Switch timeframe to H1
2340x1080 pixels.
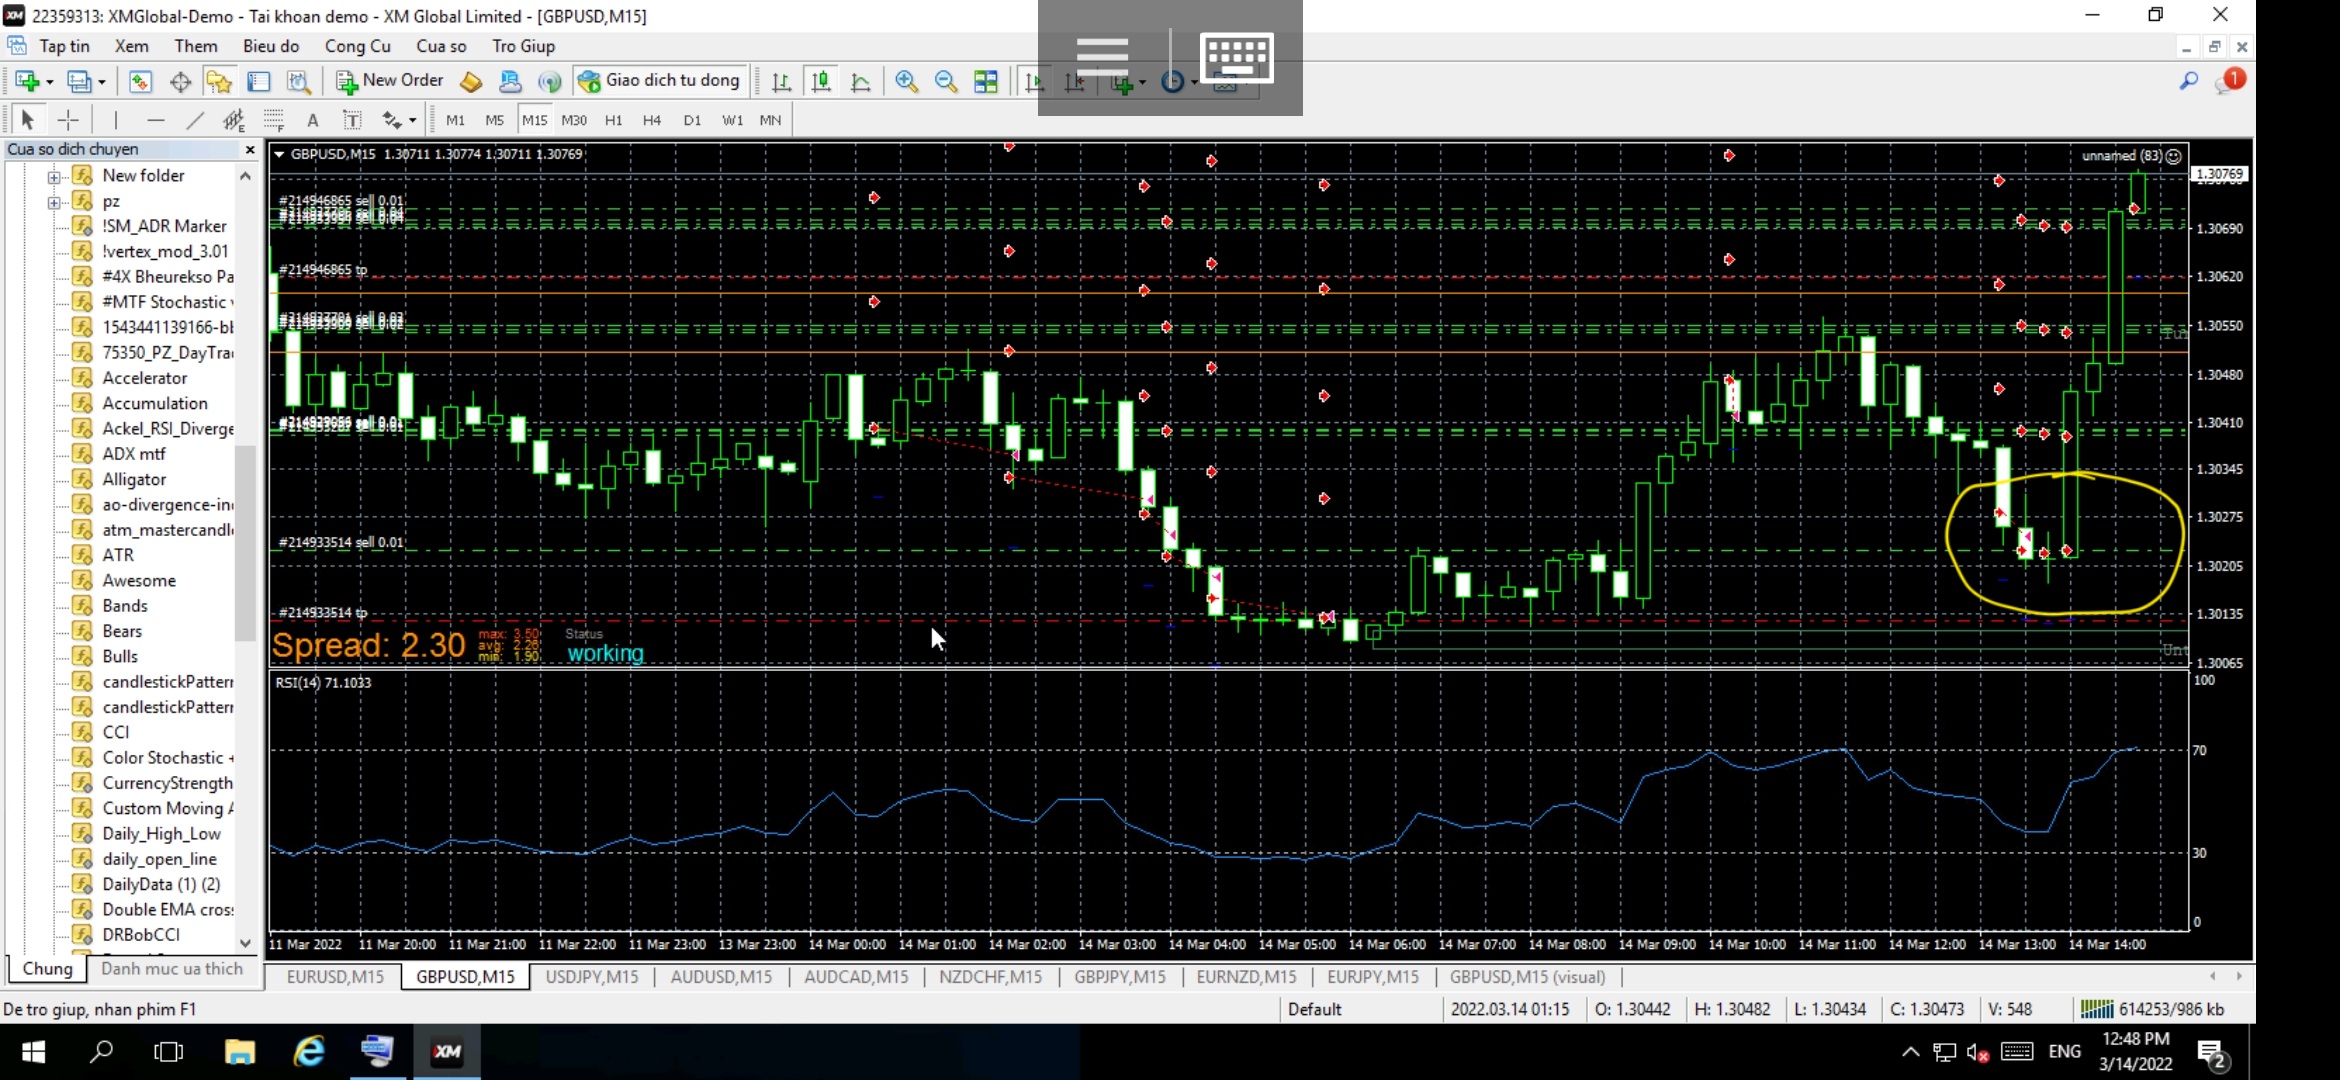click(613, 120)
